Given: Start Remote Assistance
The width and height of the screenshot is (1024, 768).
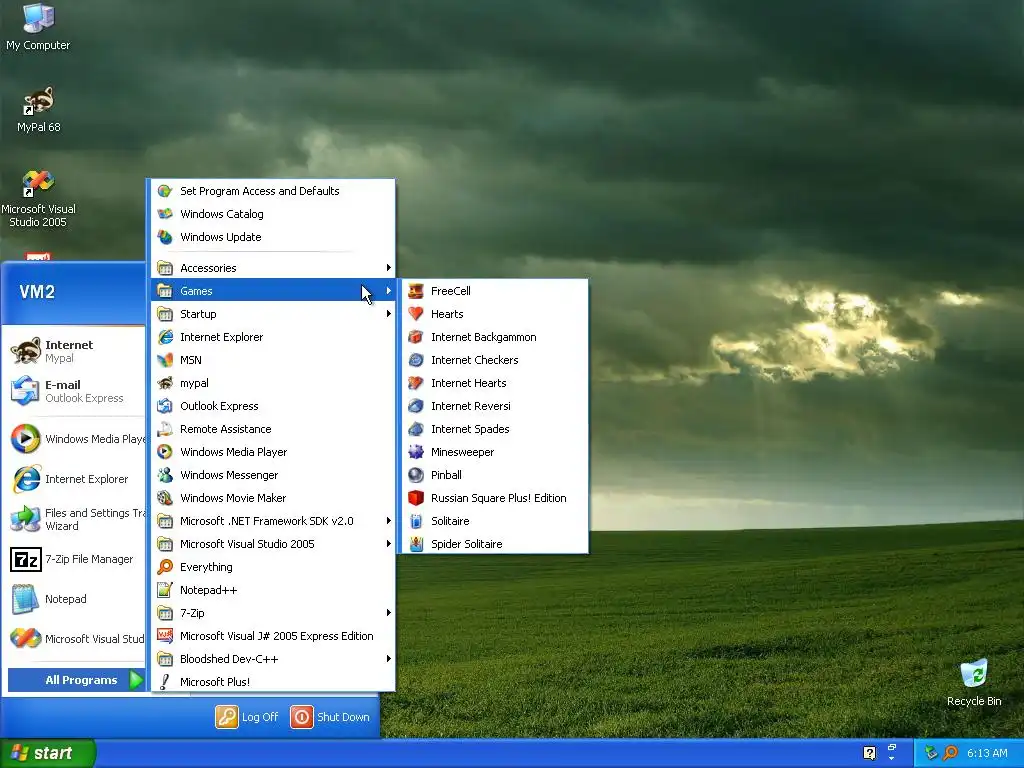Looking at the screenshot, I should 273,429.
